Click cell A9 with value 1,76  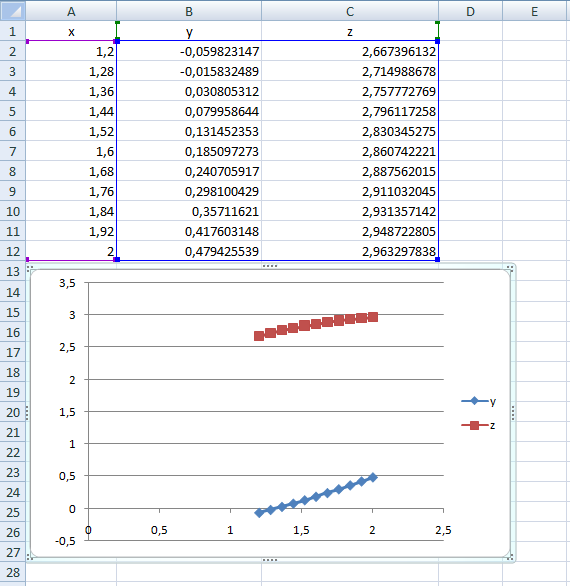click(71, 191)
